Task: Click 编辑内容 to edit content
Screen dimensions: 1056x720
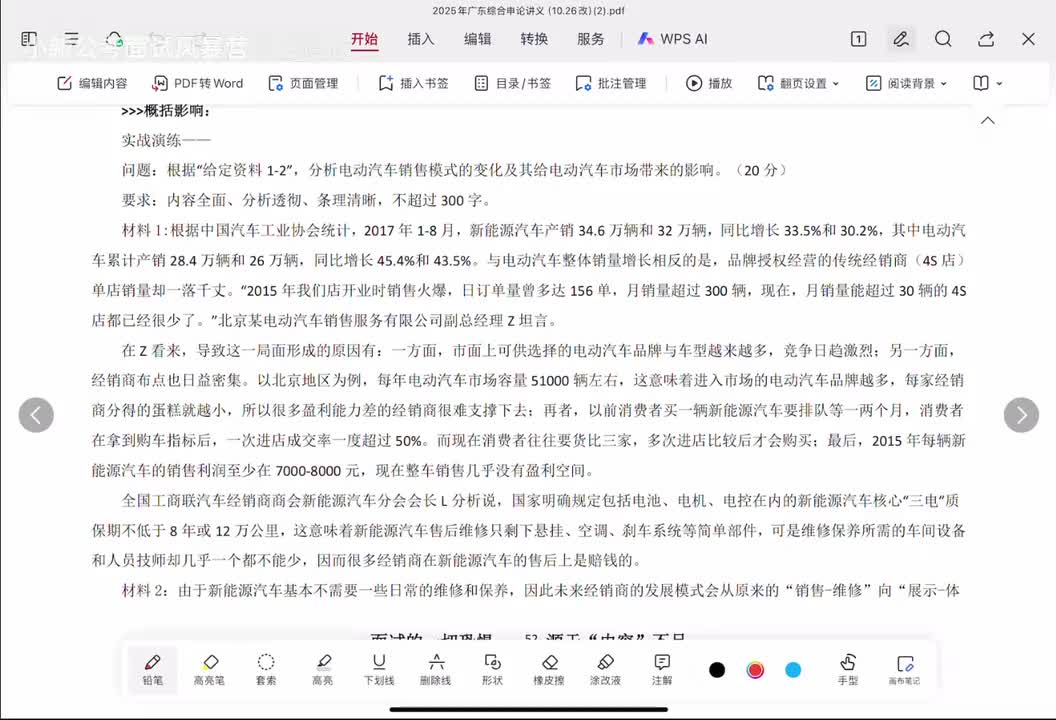Action: (x=92, y=84)
